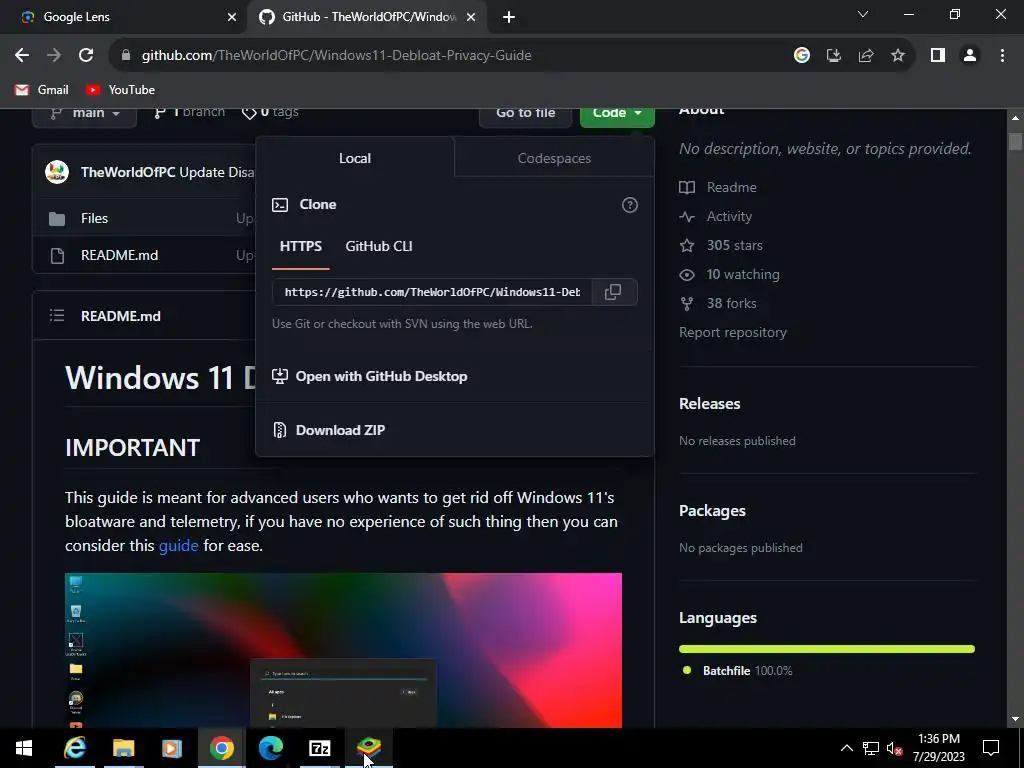Click the Batchfile language entry
Screen dimensions: 1024x768
[x=737, y=671]
